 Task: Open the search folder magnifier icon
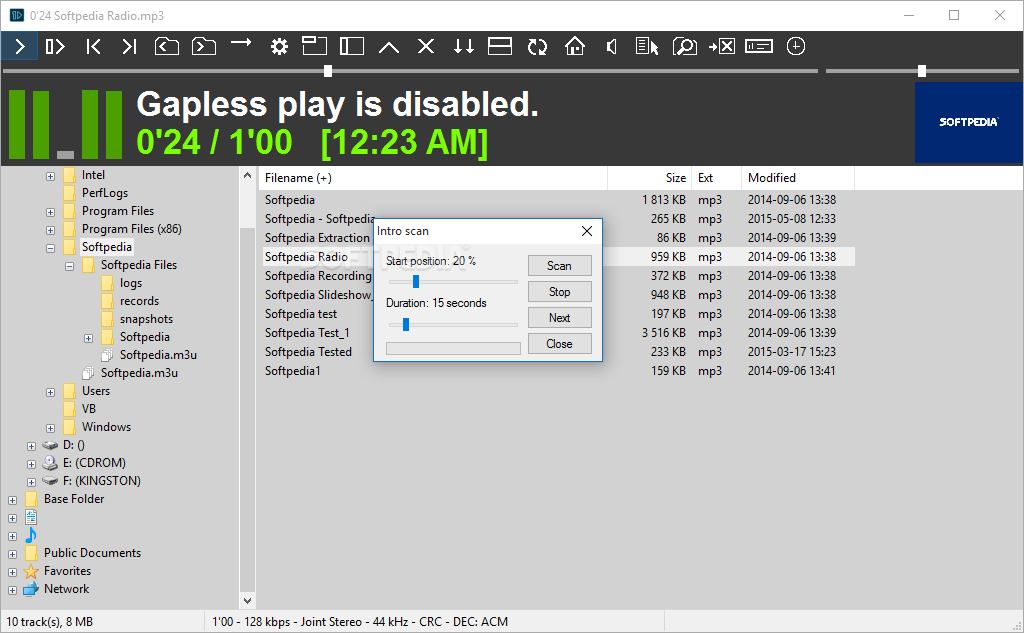[684, 46]
